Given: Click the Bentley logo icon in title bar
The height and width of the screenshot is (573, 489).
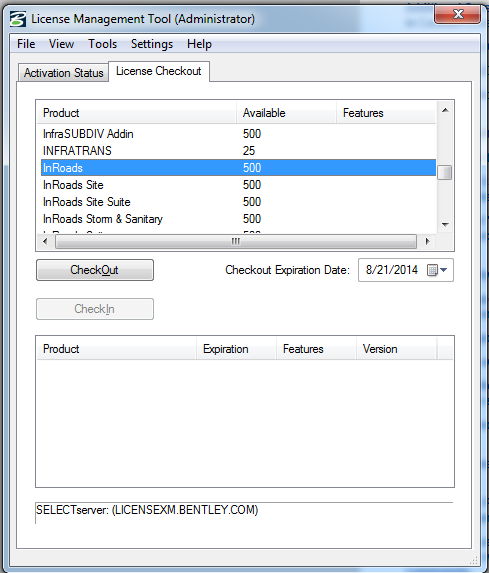Looking at the screenshot, I should tap(18, 19).
